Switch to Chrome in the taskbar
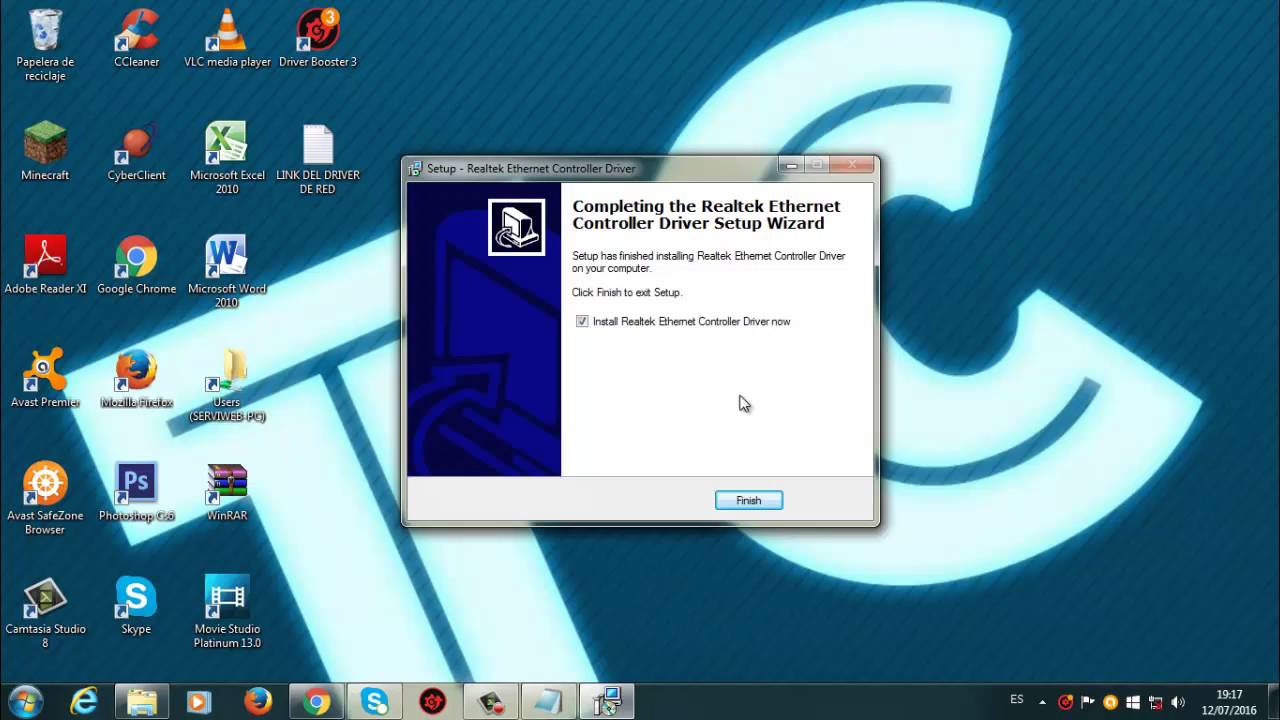The width and height of the screenshot is (1280, 720). click(317, 702)
